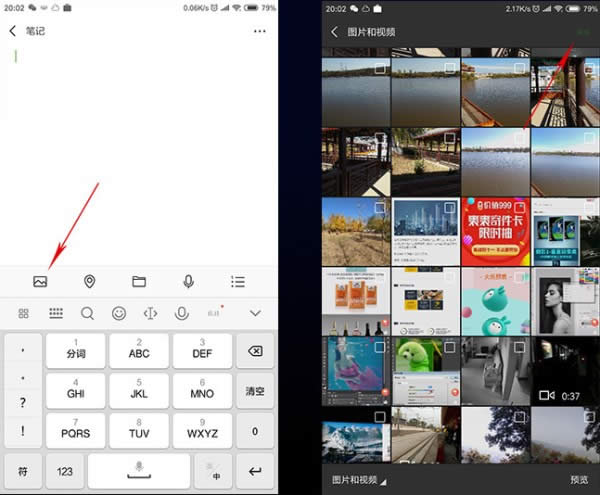The width and height of the screenshot is (600, 495).
Task: Select the grayscale room photo checkbox
Action: tap(520, 347)
